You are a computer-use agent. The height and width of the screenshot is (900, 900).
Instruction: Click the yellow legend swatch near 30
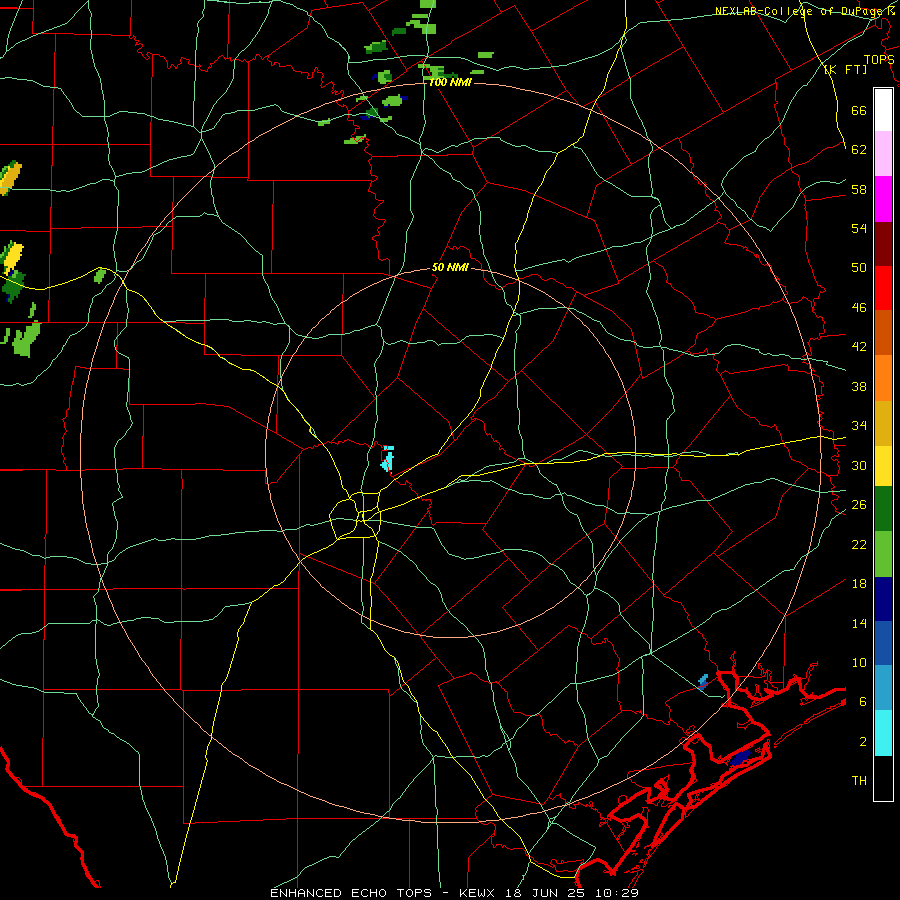[x=883, y=465]
